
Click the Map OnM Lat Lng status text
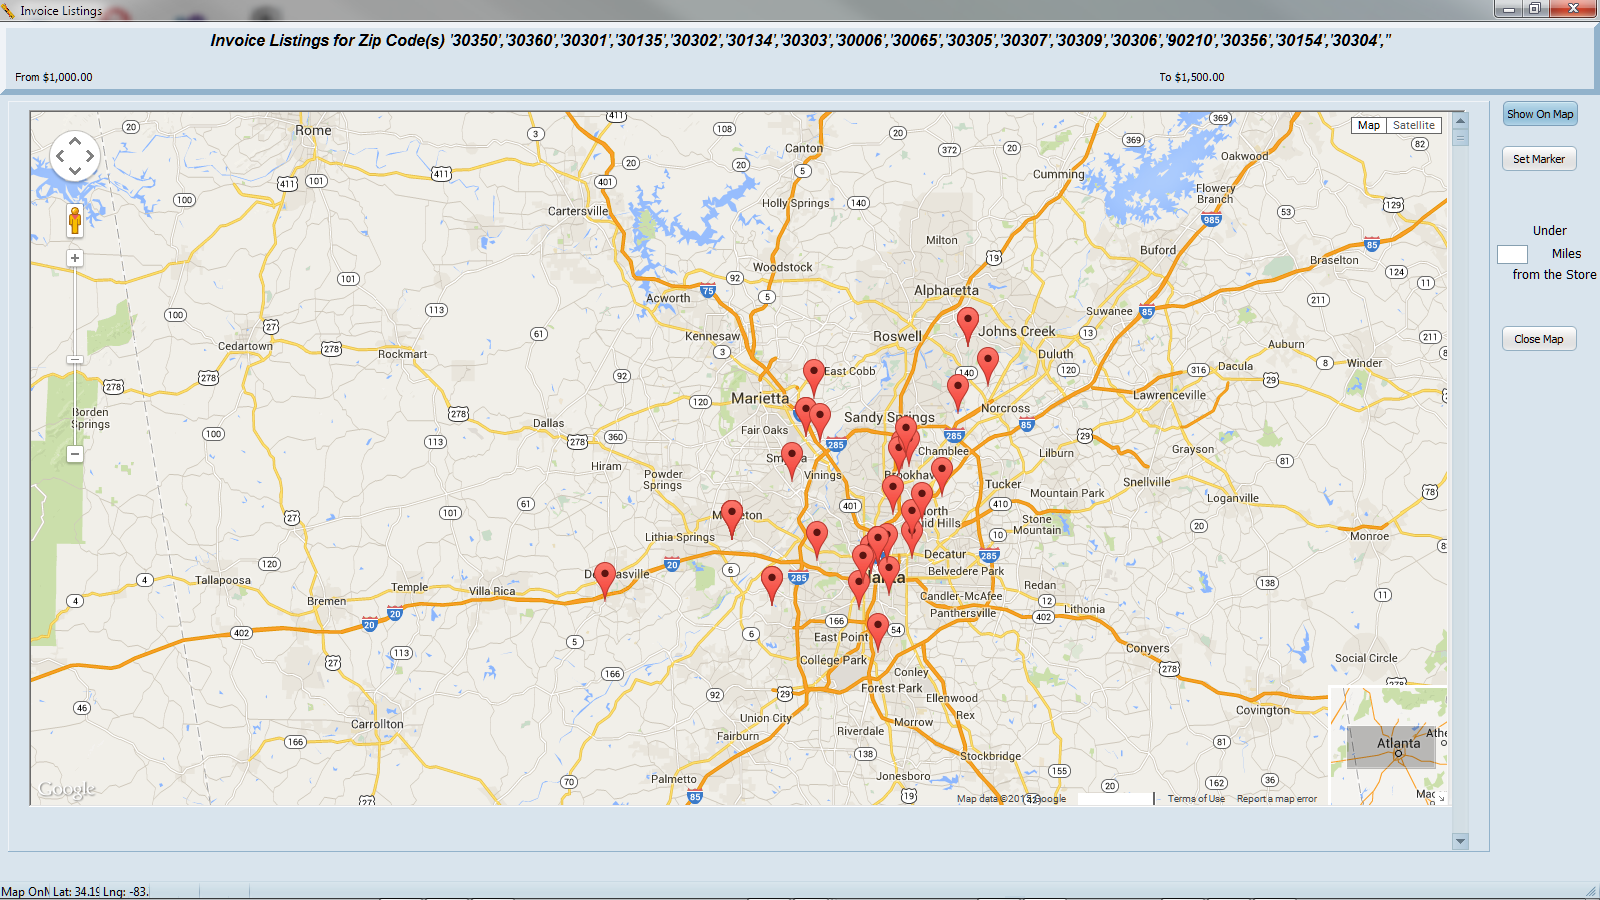coord(75,892)
